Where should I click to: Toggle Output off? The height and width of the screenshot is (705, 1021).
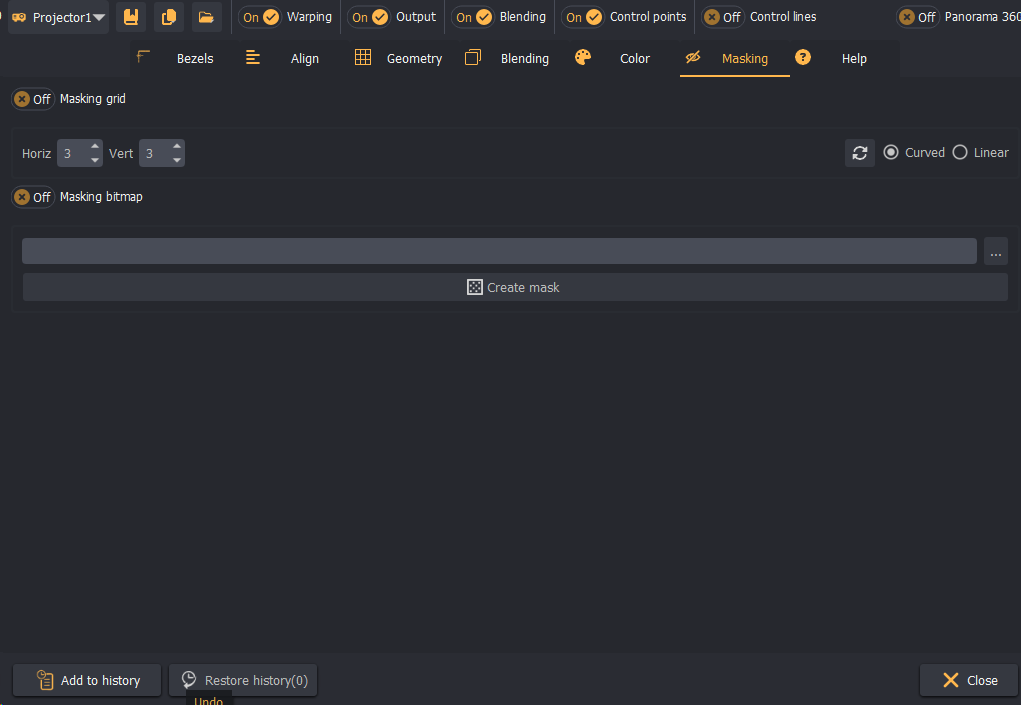pos(369,17)
